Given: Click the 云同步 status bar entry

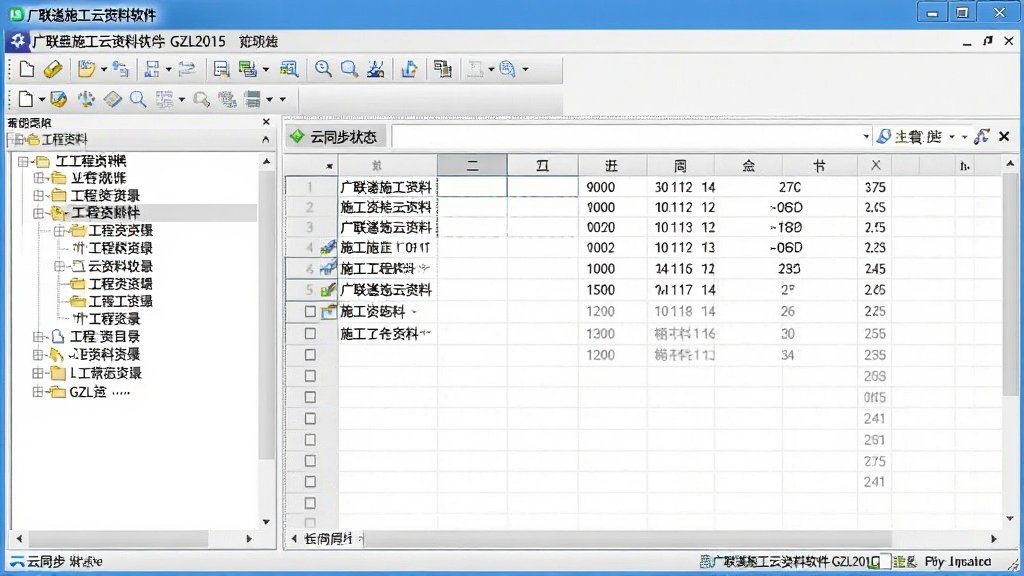Looking at the screenshot, I should (x=56, y=562).
